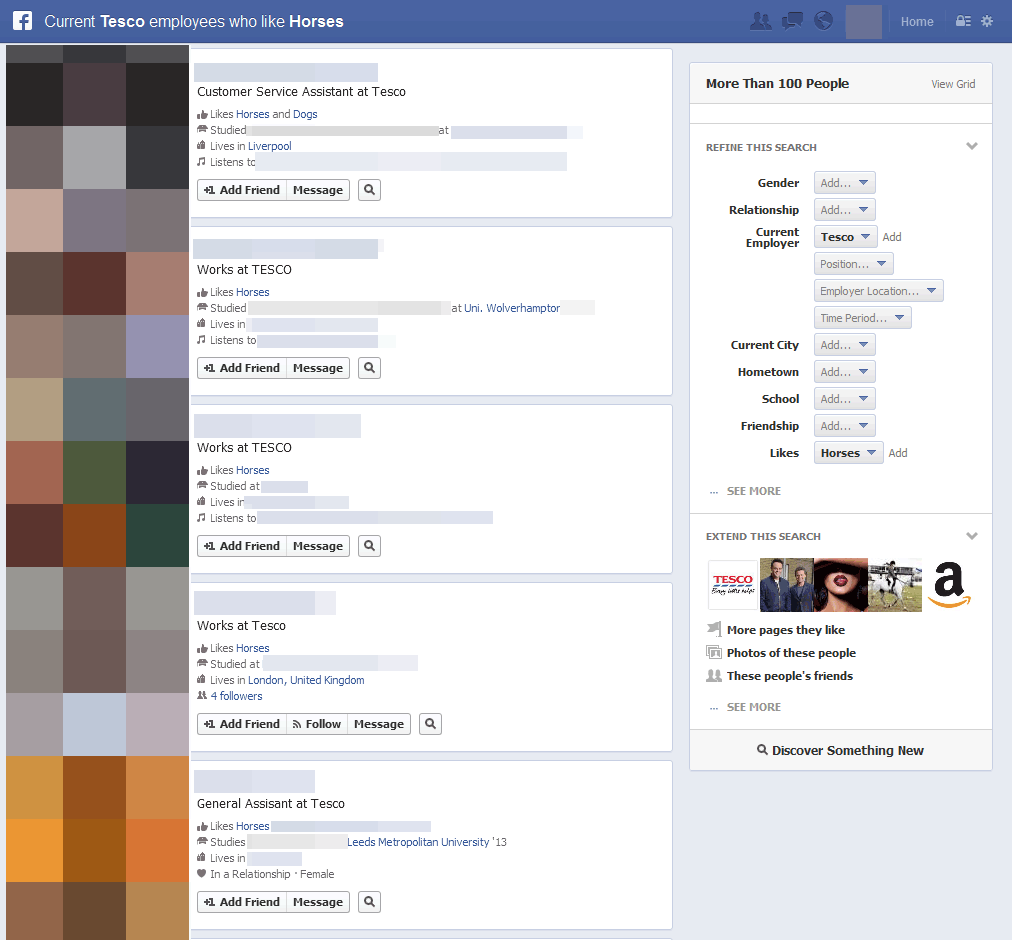Add Friend for Customer Service Assistant result

coord(242,190)
